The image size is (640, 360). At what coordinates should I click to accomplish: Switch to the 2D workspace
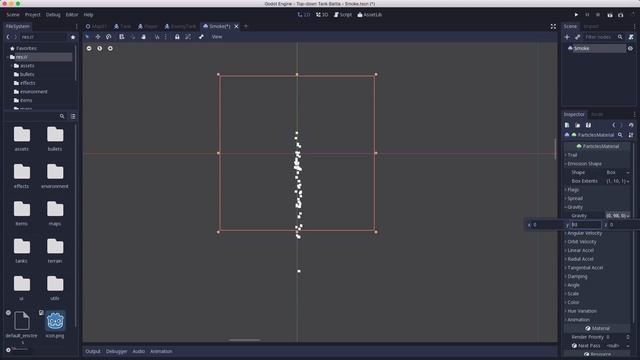pyautogui.click(x=304, y=15)
